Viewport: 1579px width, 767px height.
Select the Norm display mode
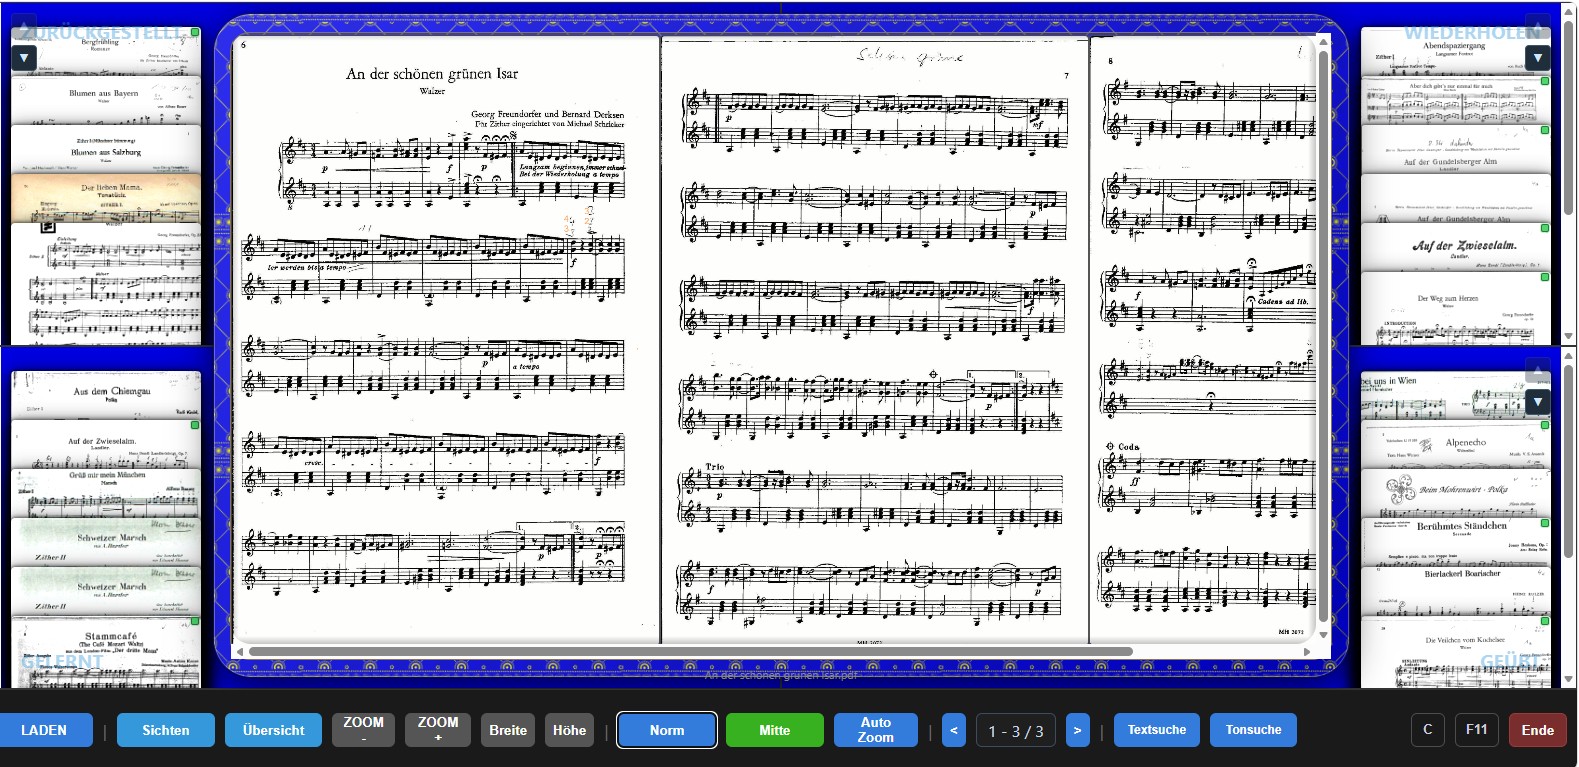point(667,730)
